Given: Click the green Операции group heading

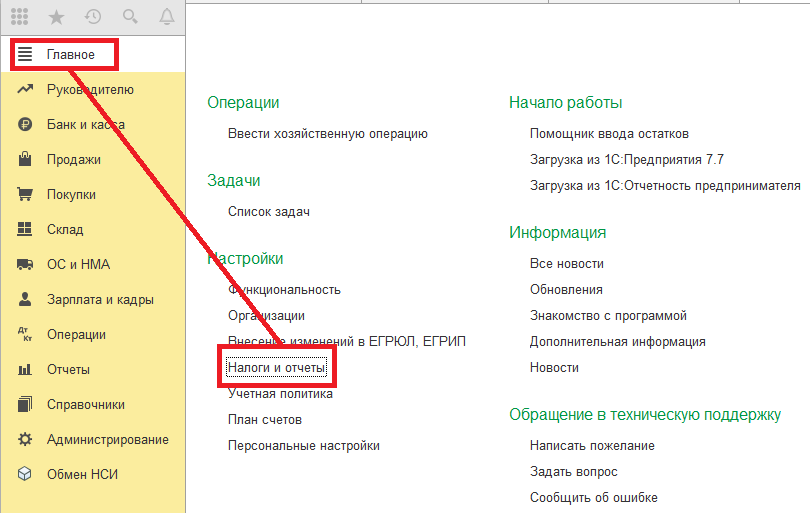Looking at the screenshot, I should pyautogui.click(x=243, y=103).
